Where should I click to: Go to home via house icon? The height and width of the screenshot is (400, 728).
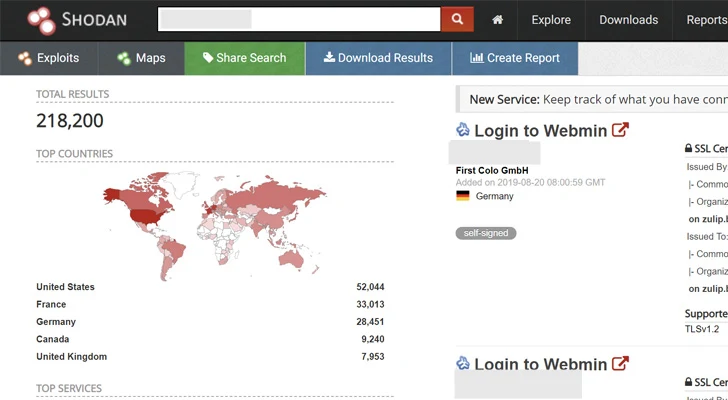[497, 20]
